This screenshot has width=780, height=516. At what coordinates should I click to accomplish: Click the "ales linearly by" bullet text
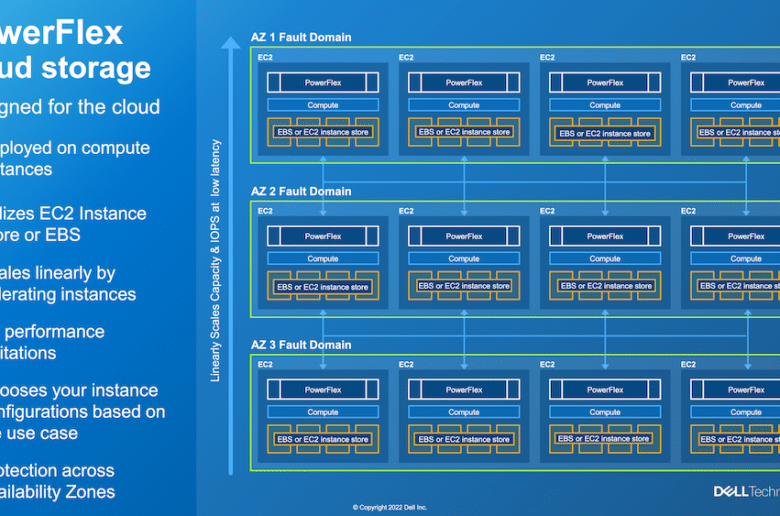[58, 273]
